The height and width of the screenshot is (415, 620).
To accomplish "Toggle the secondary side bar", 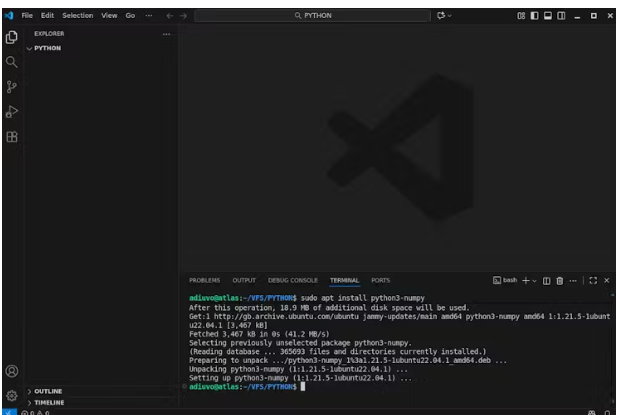I will [561, 16].
